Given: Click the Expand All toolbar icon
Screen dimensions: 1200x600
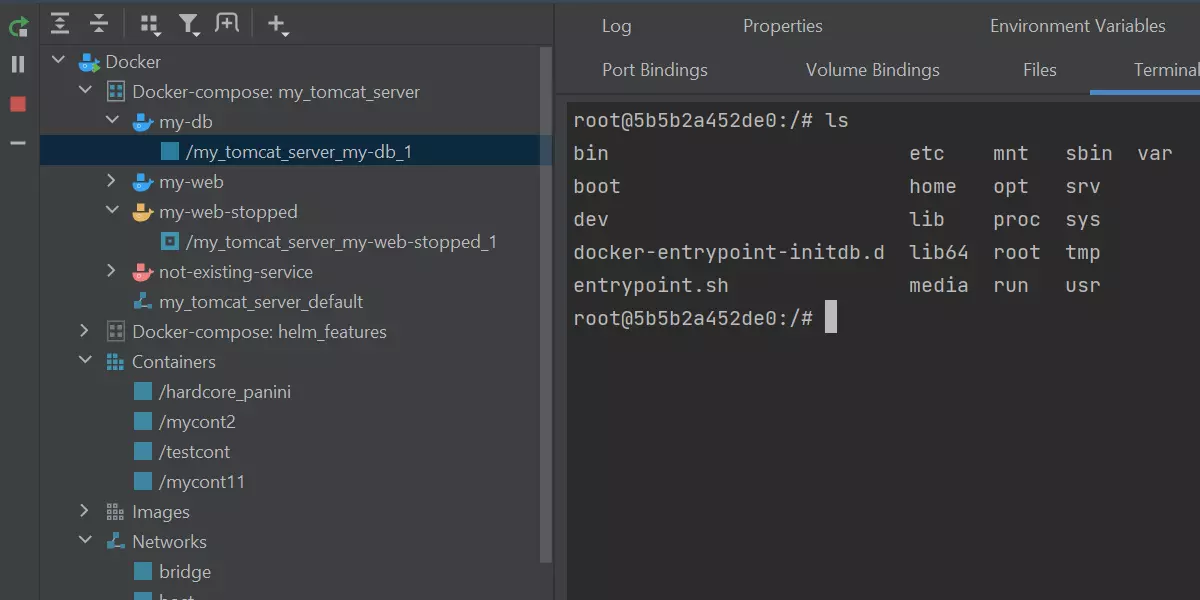Looking at the screenshot, I should click(x=61, y=23).
